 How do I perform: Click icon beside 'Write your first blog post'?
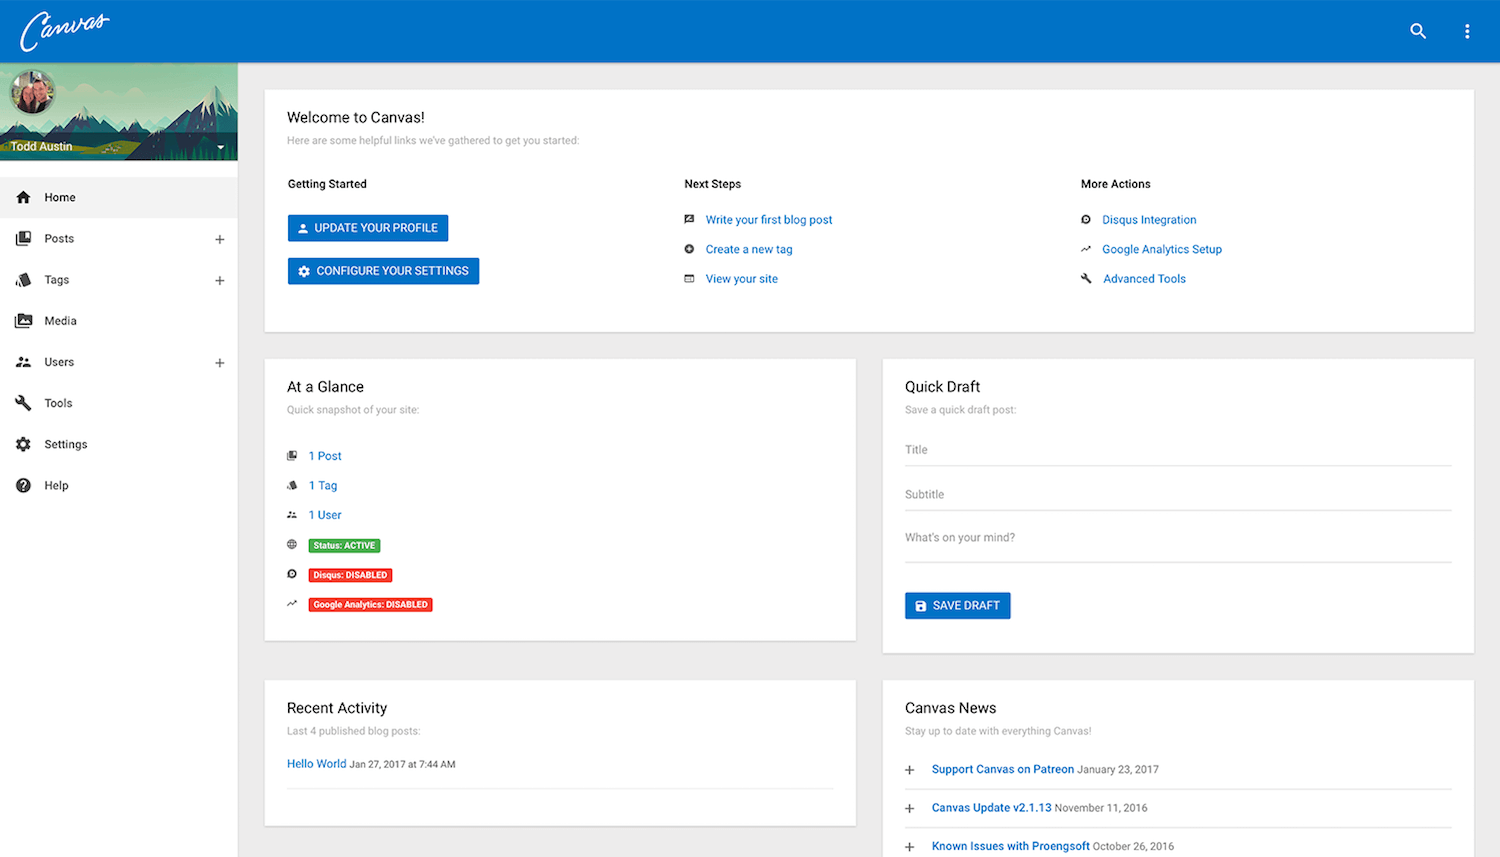click(x=689, y=219)
